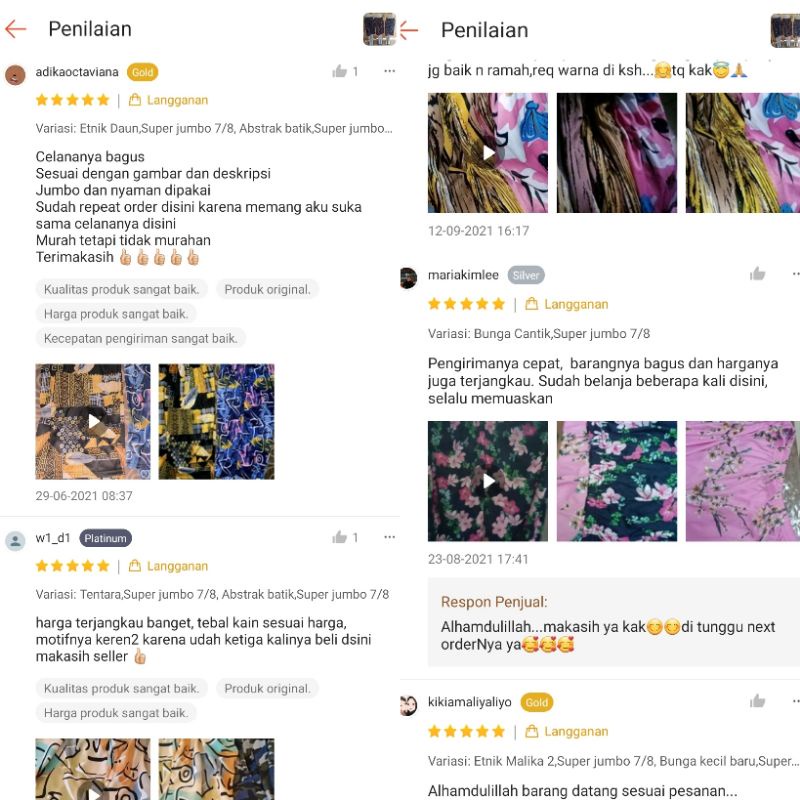Tap username mariakimlee

tap(463, 275)
